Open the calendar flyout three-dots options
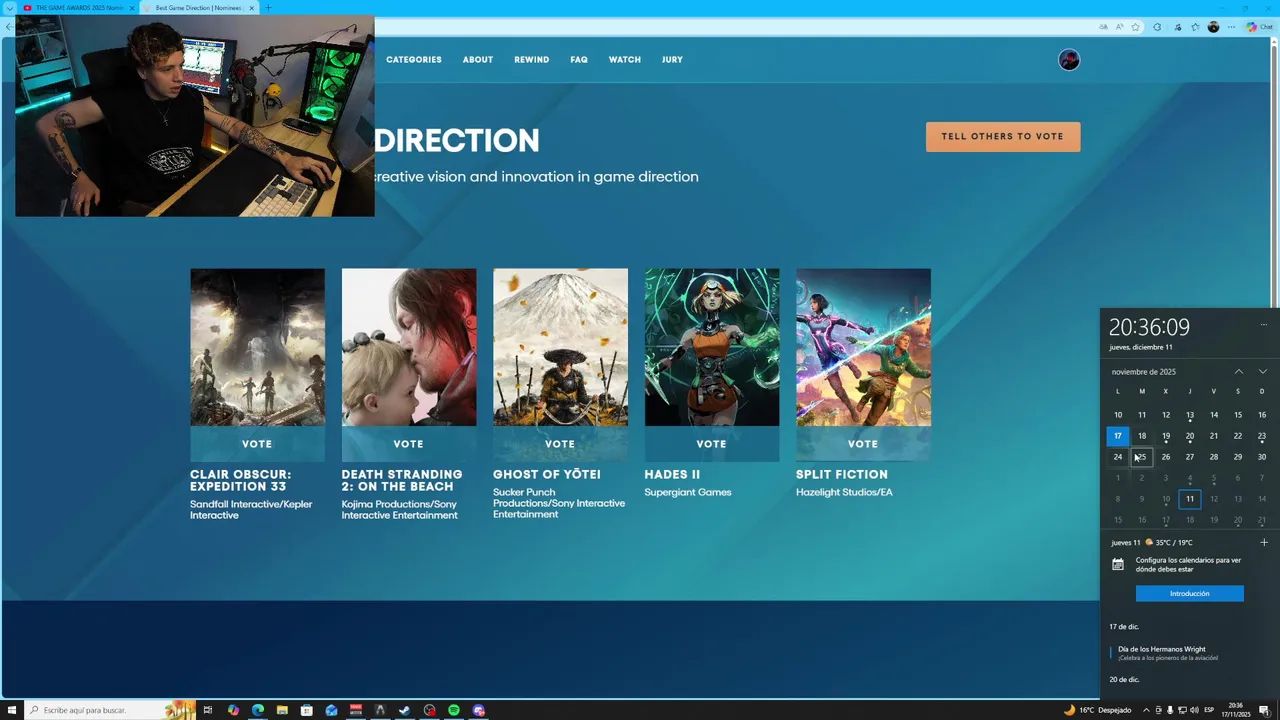The width and height of the screenshot is (1280, 720). pos(1264,324)
